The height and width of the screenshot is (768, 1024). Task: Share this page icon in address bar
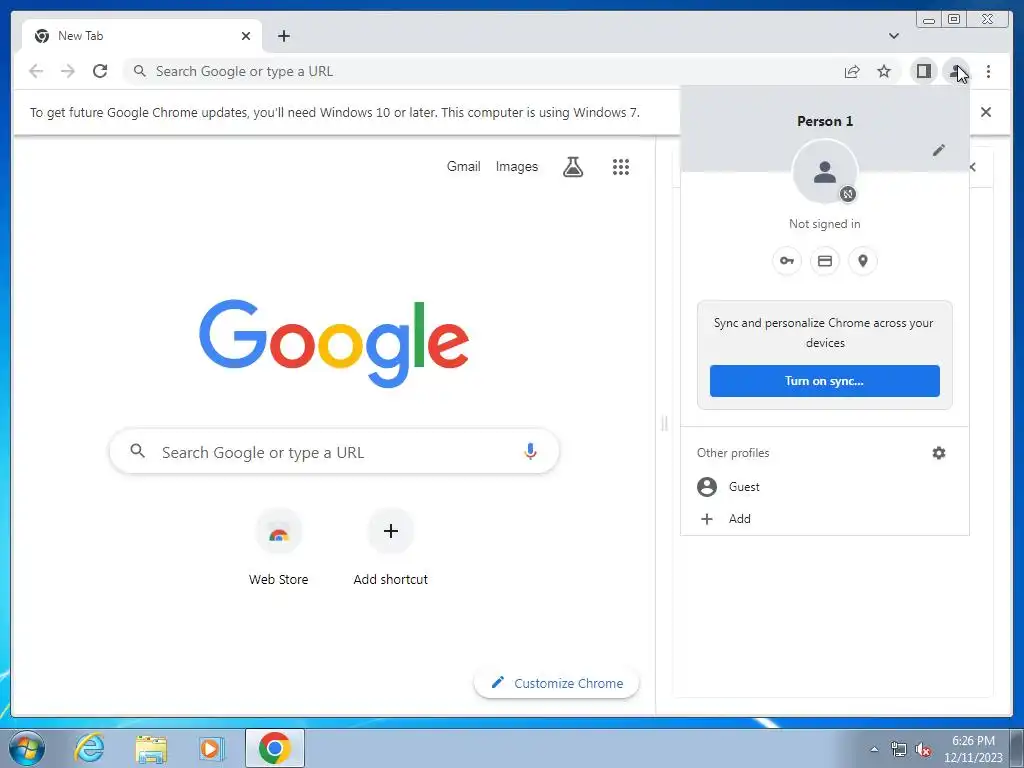[852, 71]
